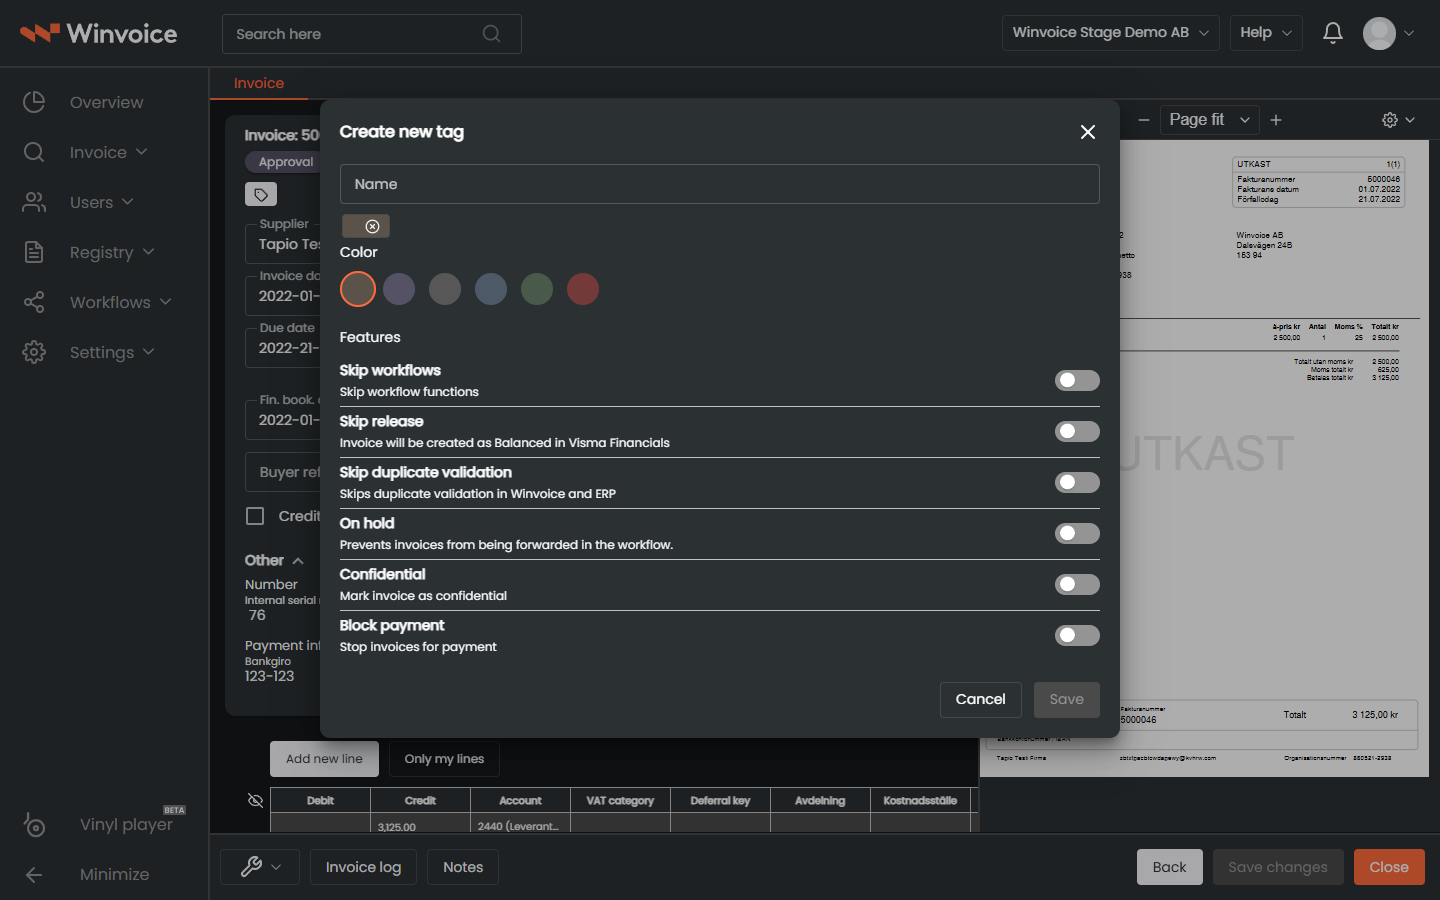Select the blue color swatch
Screen dimensions: 1440x900
pyautogui.click(x=491, y=289)
